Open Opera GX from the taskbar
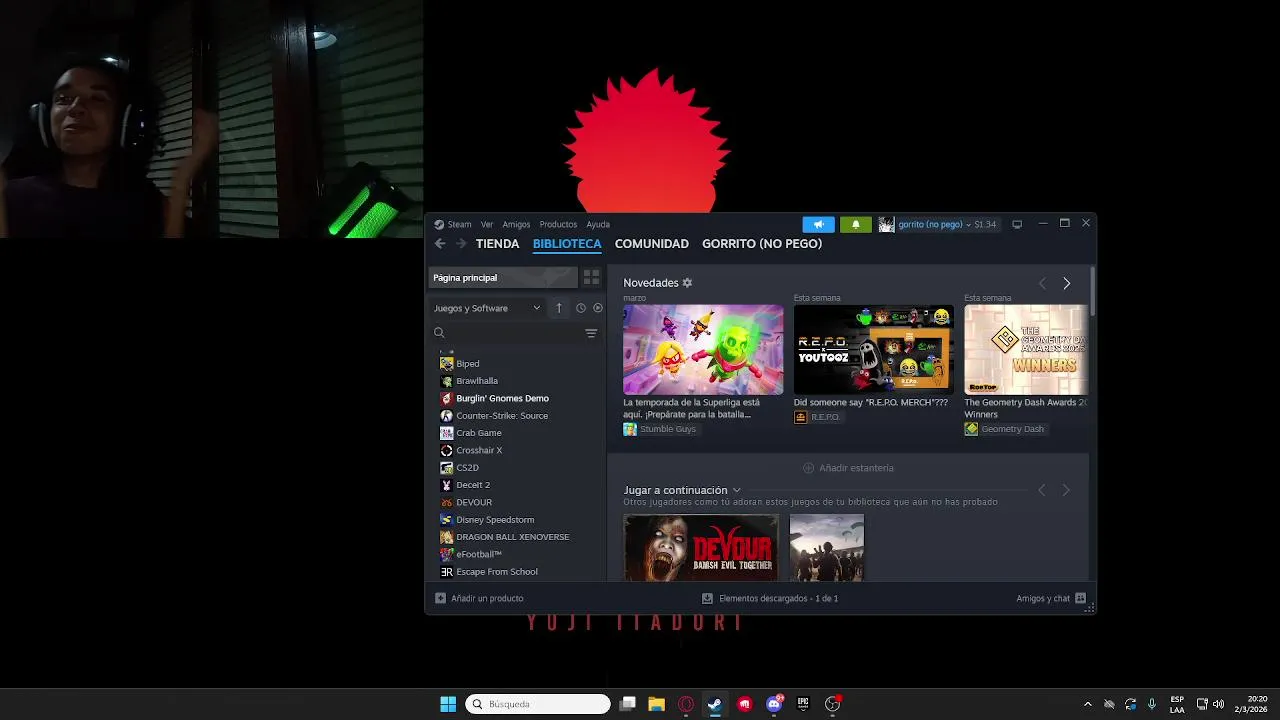This screenshot has width=1280, height=720. [x=686, y=704]
